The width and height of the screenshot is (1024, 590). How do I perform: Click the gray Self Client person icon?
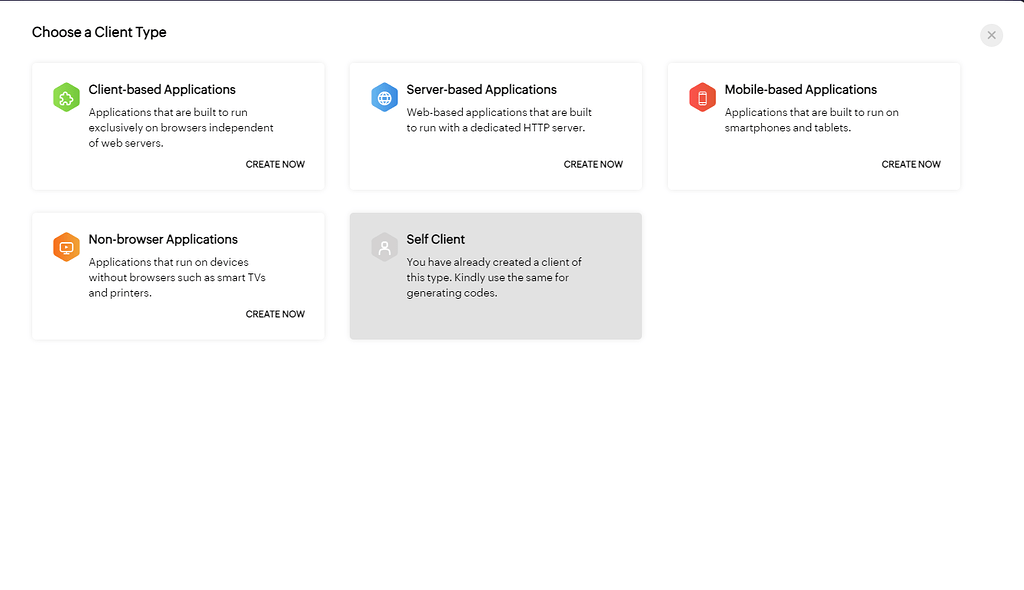(x=384, y=247)
